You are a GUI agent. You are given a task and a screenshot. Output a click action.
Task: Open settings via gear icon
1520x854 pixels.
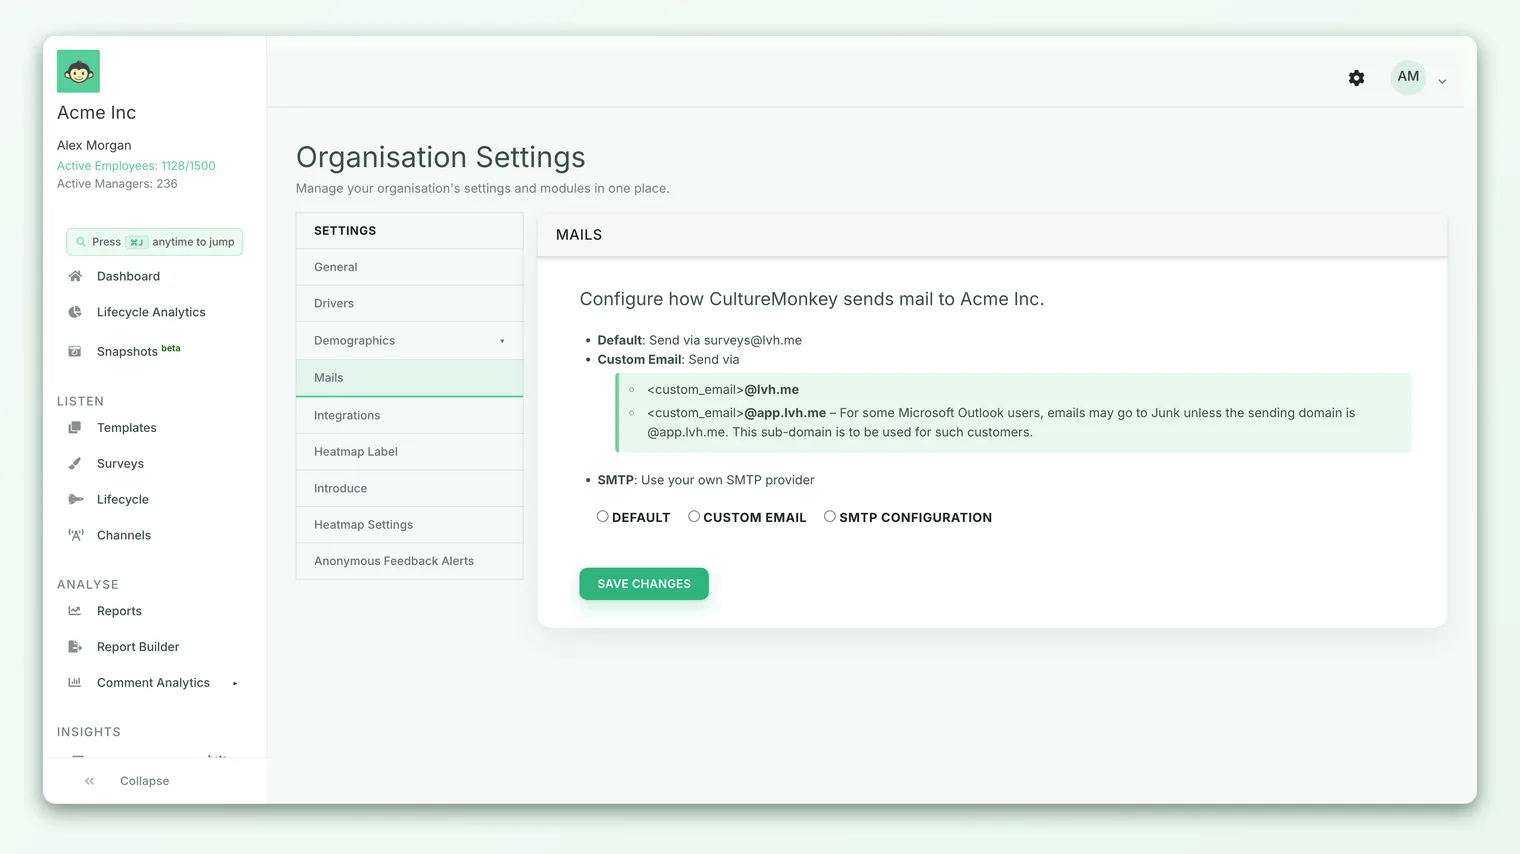(1356, 78)
